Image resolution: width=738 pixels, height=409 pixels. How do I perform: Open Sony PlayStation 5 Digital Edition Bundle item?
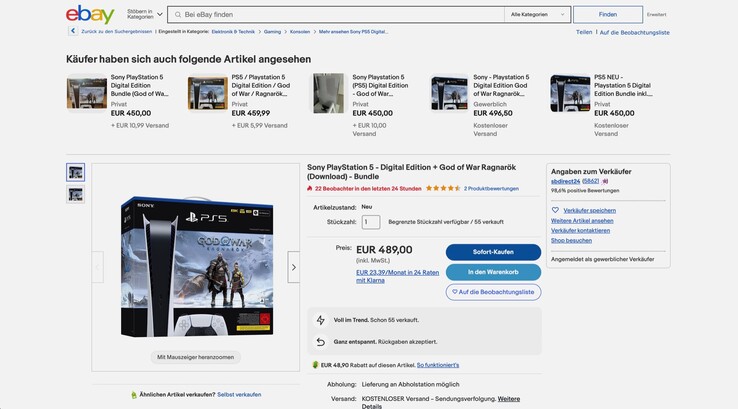119,101
